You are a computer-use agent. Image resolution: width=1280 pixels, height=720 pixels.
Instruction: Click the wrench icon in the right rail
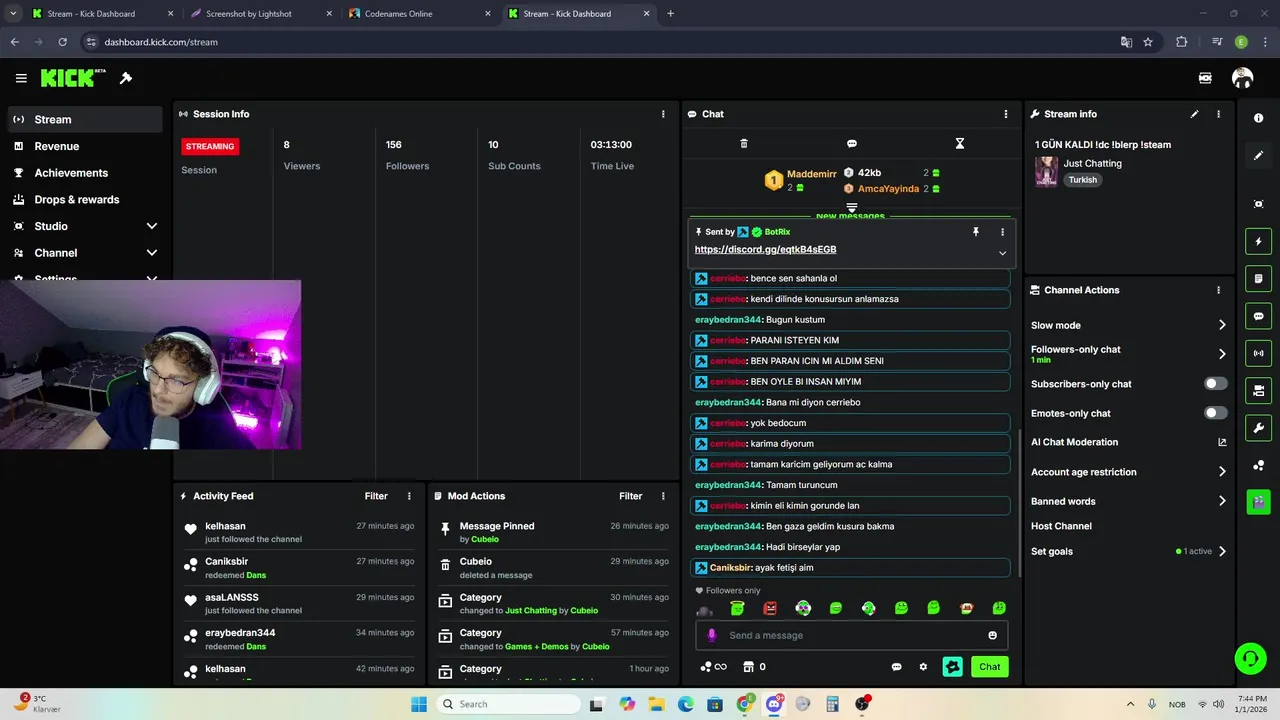point(1258,428)
